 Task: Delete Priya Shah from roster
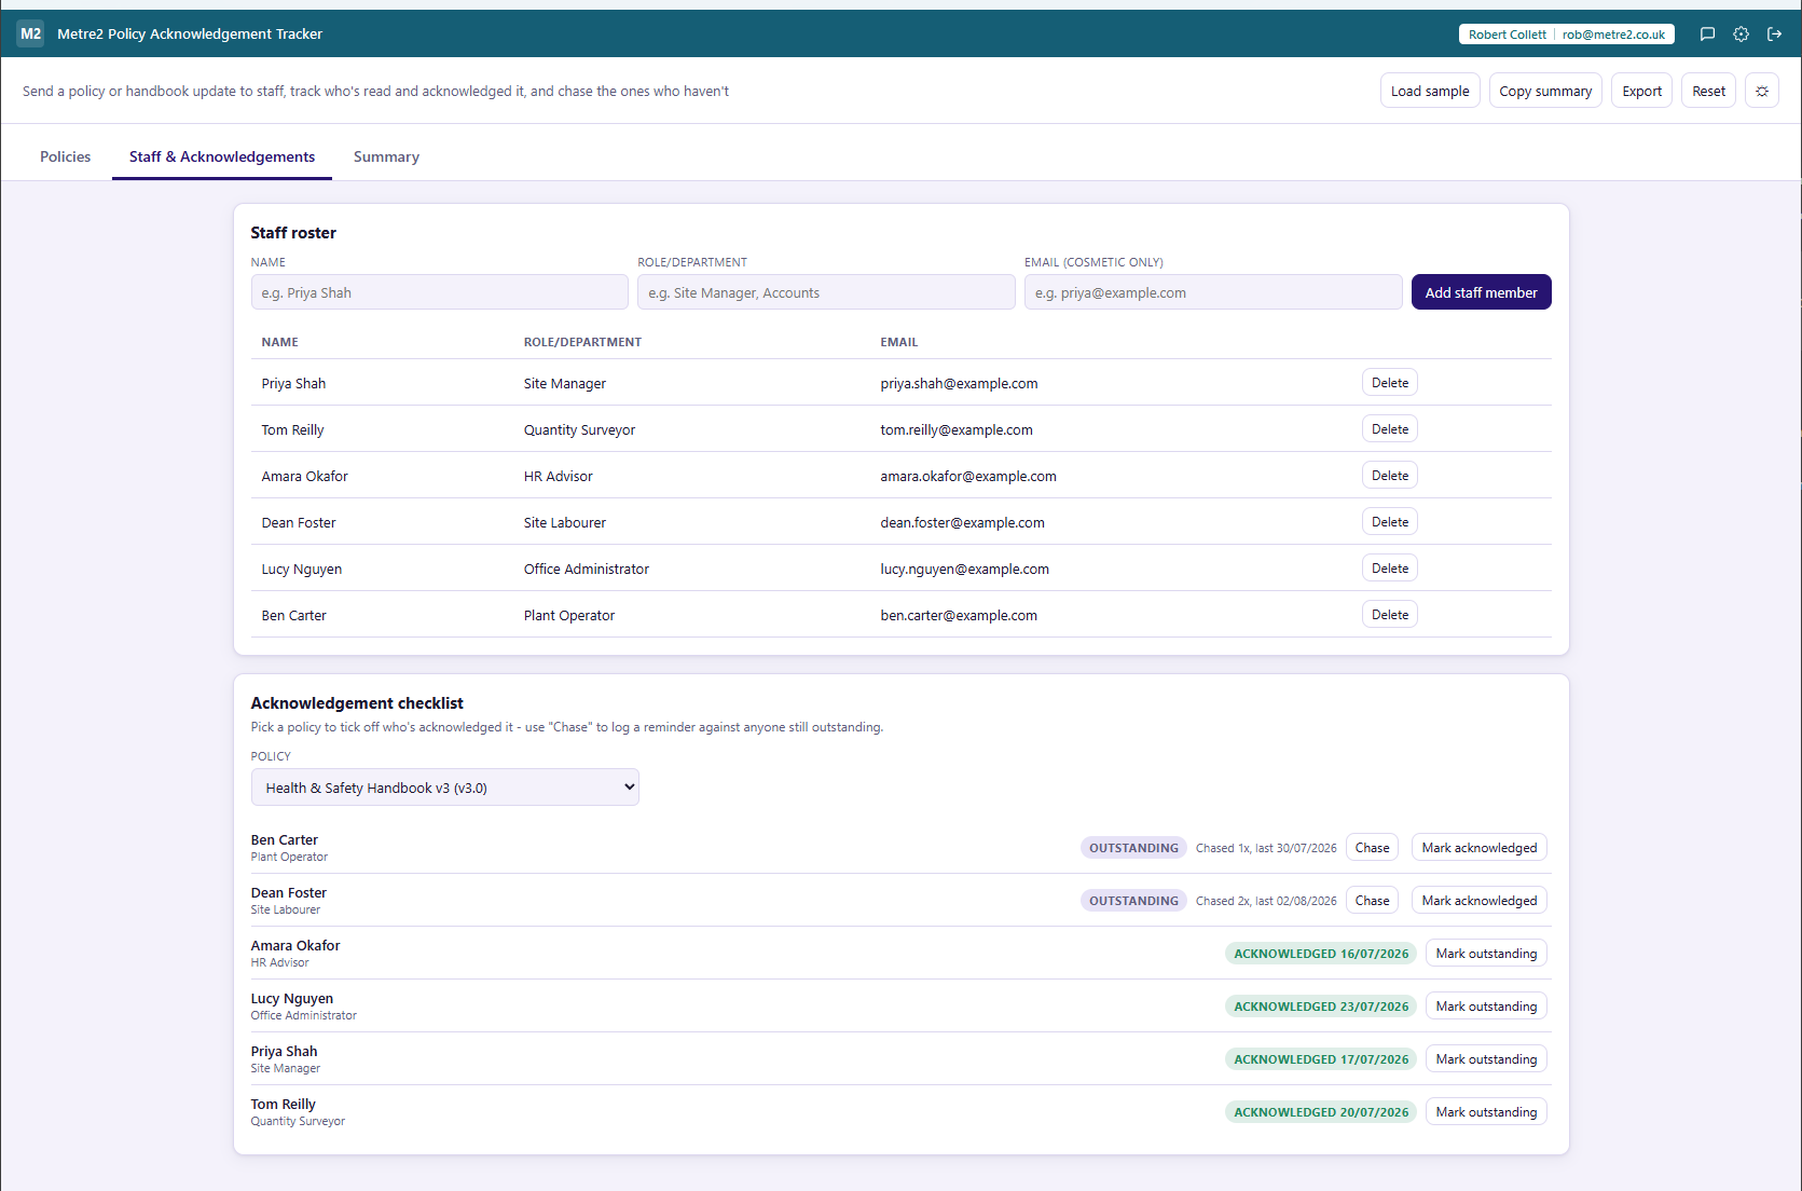pyautogui.click(x=1389, y=383)
